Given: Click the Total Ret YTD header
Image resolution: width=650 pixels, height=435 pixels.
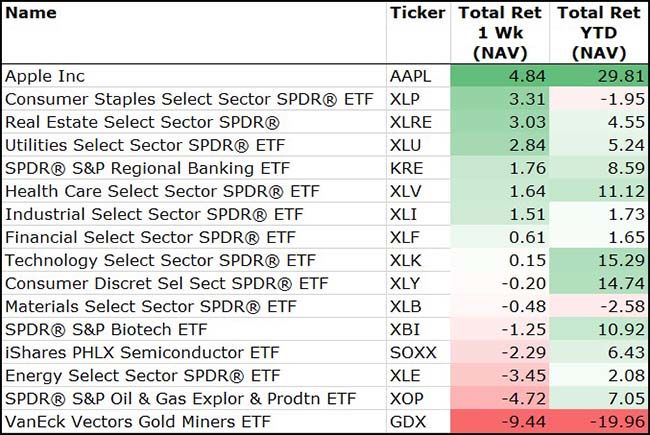Looking at the screenshot, I should [598, 32].
